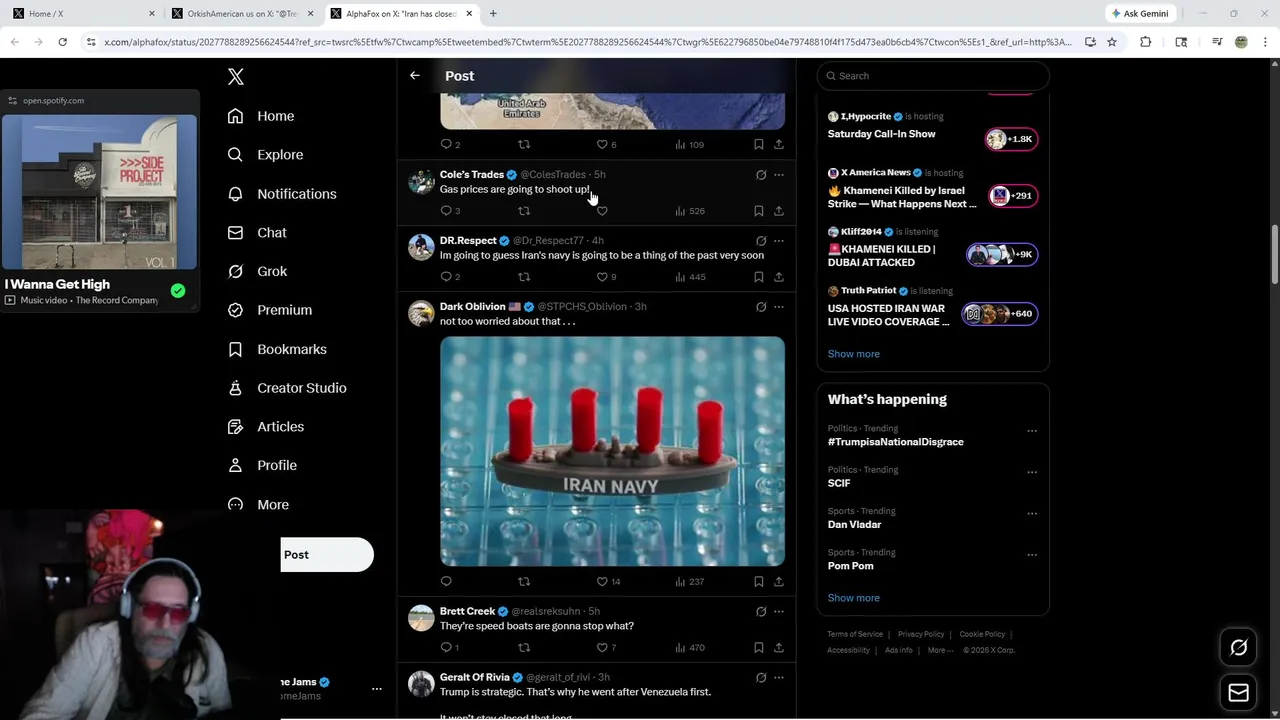Like Cole's Trades post
1280x720 pixels.
(602, 211)
